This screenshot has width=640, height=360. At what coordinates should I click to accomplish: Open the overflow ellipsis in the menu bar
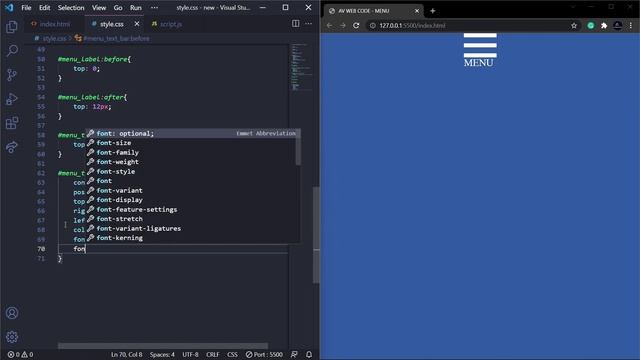pyautogui.click(x=154, y=7)
